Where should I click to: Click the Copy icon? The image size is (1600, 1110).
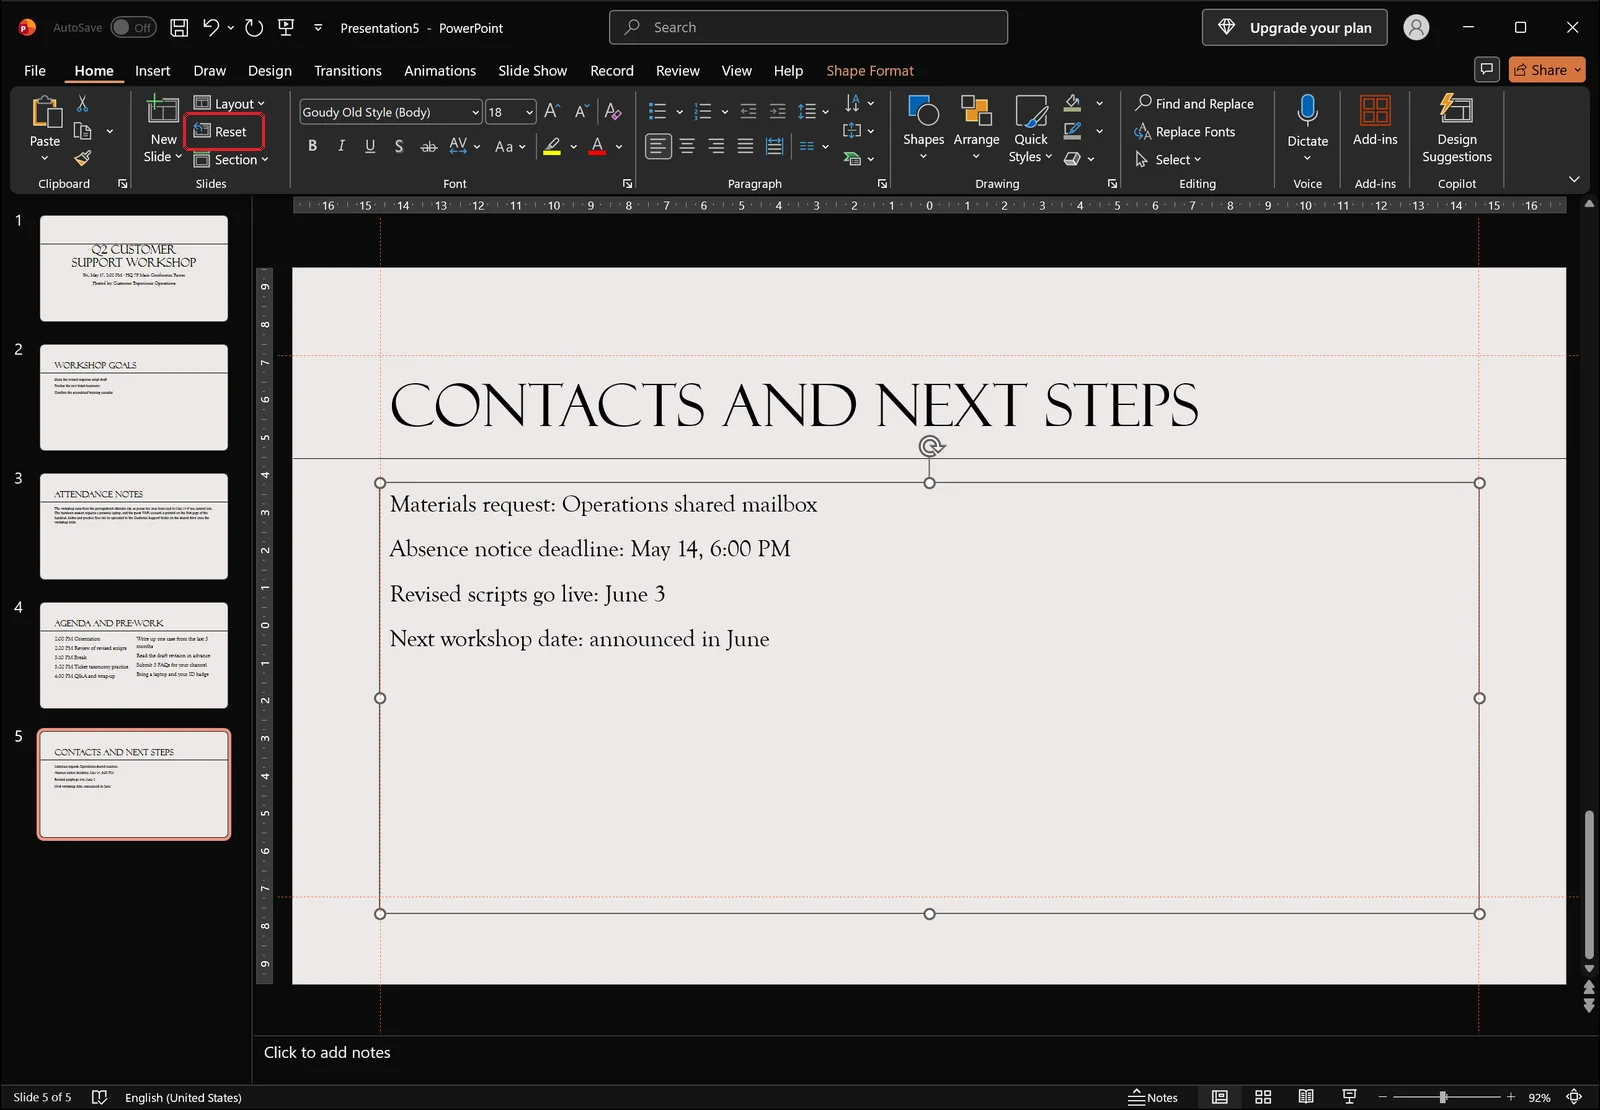83,131
